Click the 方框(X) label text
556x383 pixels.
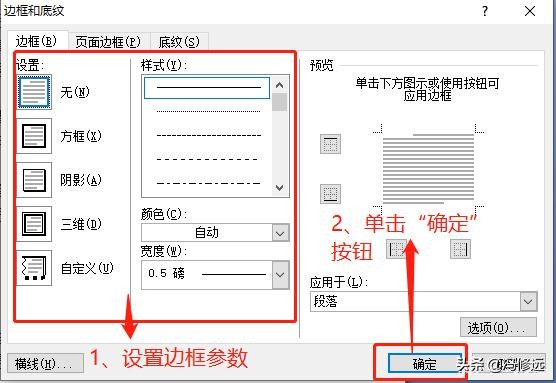[81, 136]
